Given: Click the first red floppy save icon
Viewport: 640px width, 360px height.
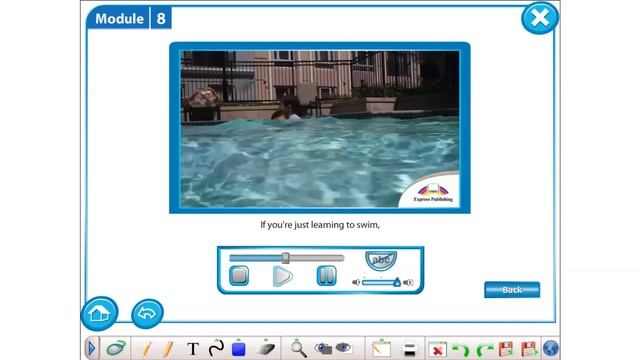Looking at the screenshot, I should click(506, 349).
